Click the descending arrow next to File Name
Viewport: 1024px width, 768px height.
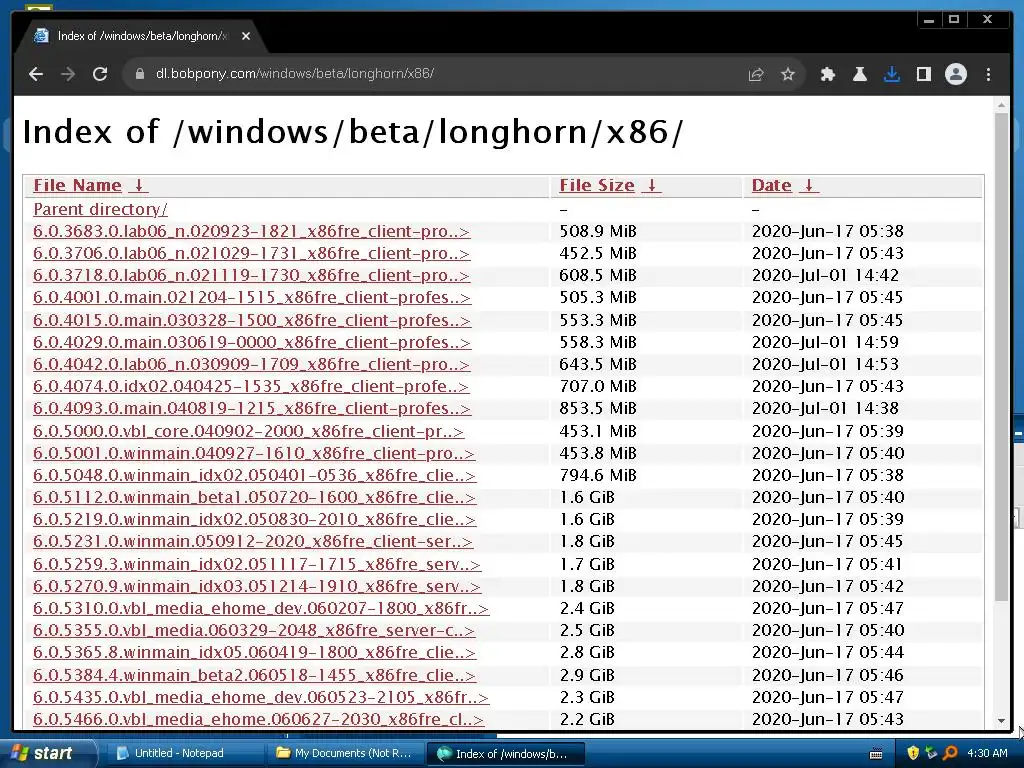138,185
